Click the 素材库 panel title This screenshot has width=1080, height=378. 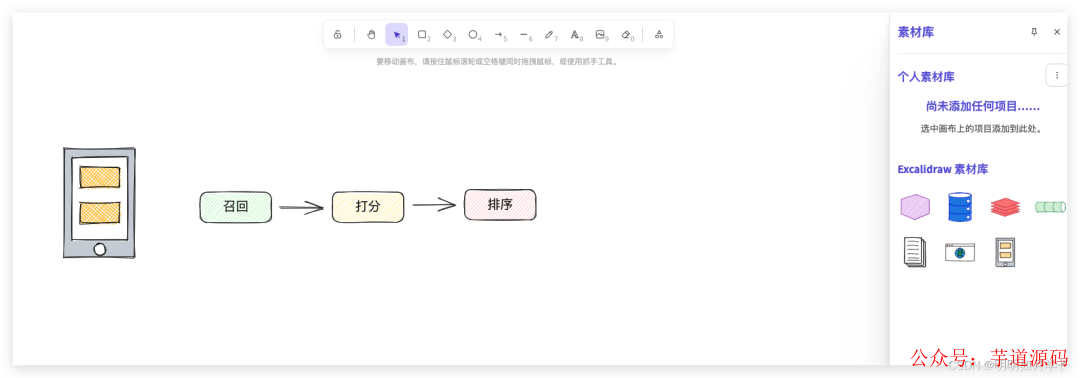point(916,32)
